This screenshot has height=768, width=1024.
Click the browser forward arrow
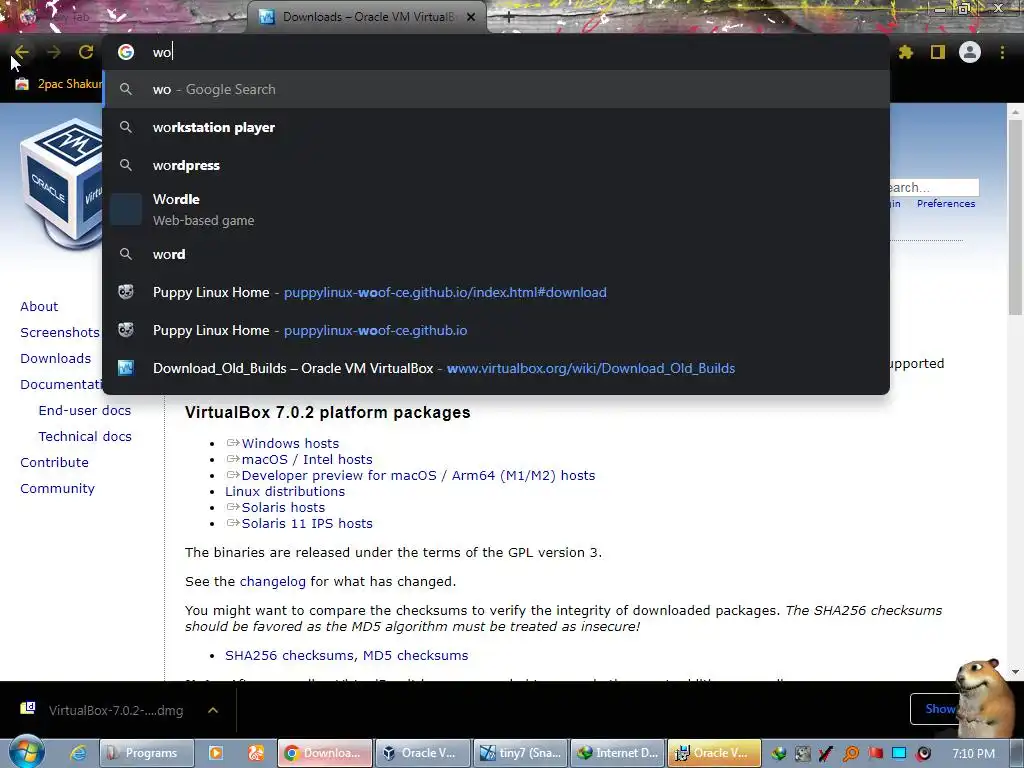pos(54,52)
